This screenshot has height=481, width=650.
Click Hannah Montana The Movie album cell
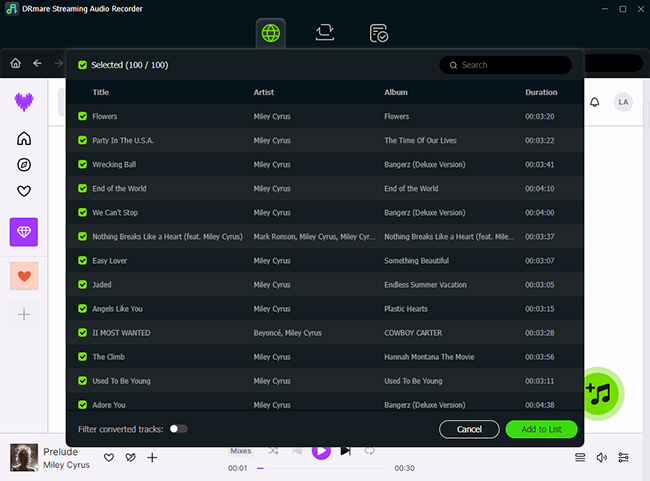pyautogui.click(x=429, y=357)
